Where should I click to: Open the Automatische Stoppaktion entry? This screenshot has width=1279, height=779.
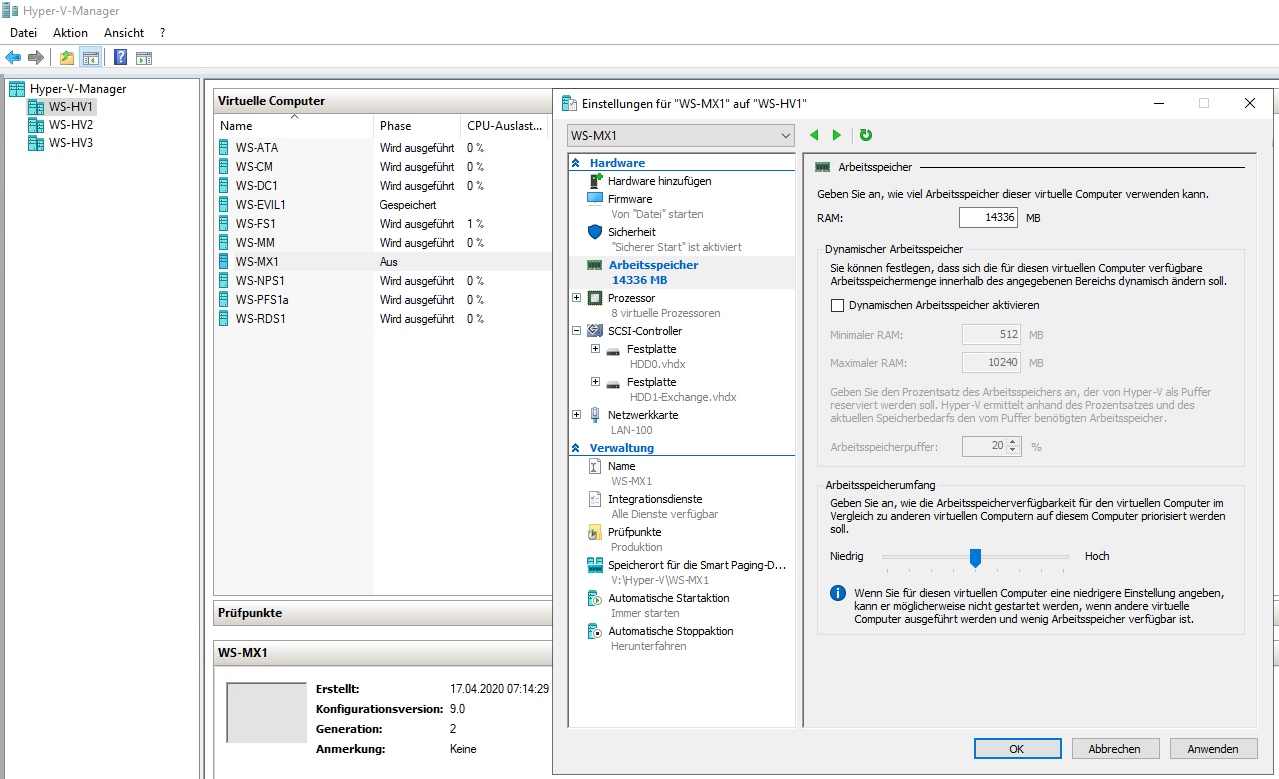point(671,631)
